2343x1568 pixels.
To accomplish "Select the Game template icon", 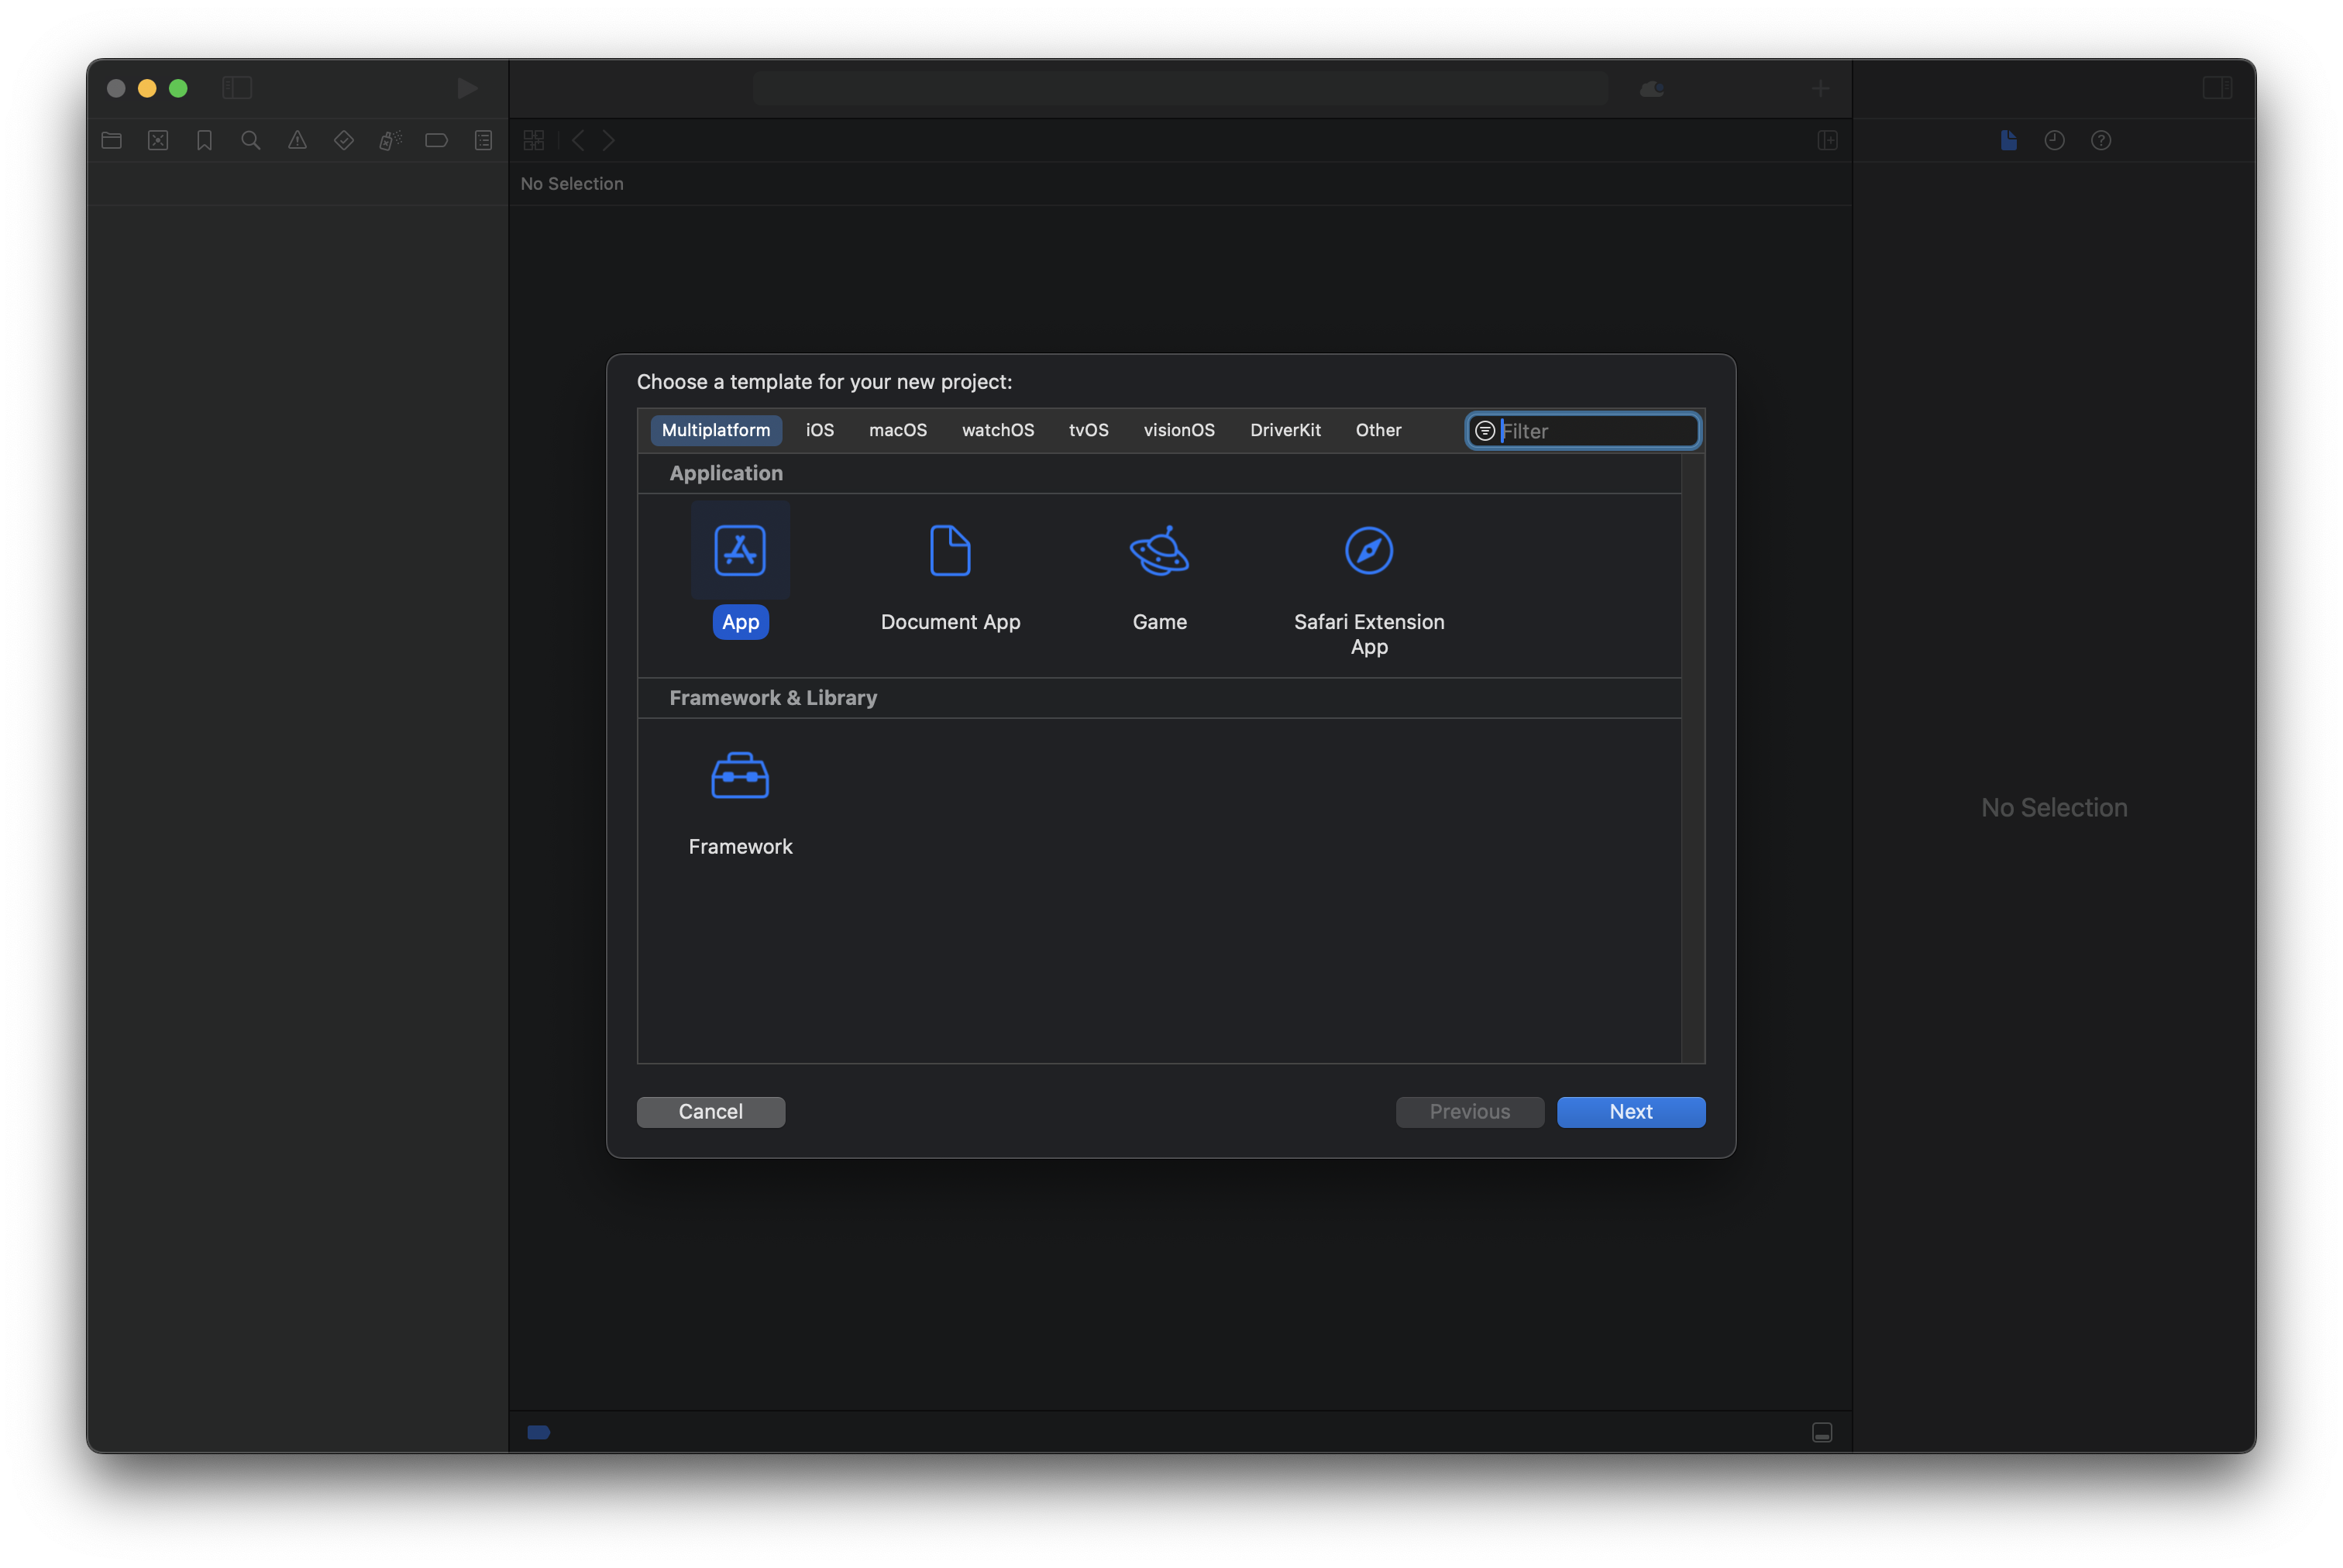I will click(x=1159, y=550).
